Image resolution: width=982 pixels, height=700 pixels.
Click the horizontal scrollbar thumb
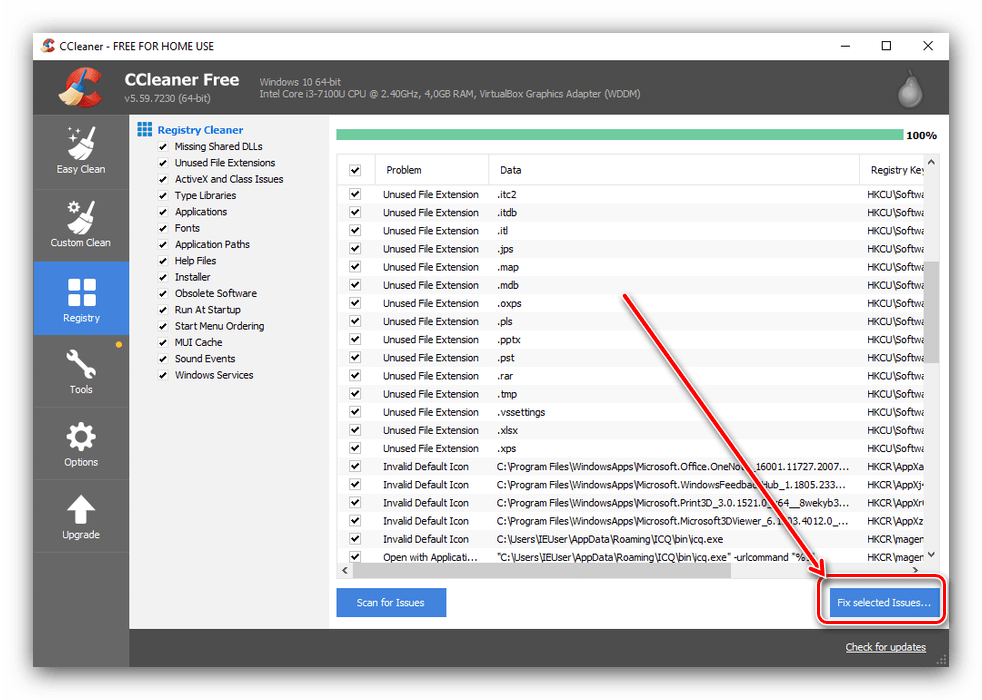[x=542, y=570]
